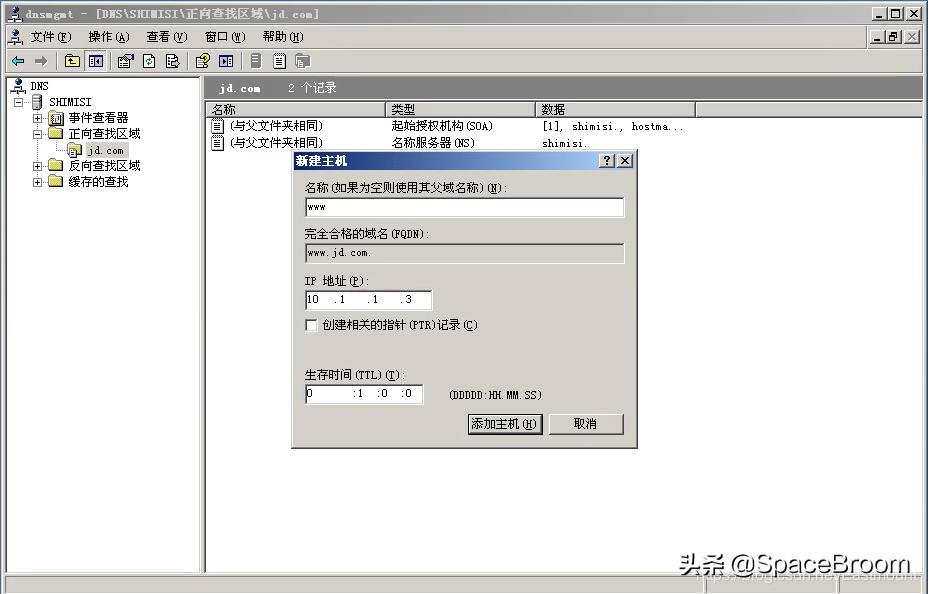928x594 pixels.
Task: Open the 查看(V) menu
Action: (x=166, y=37)
